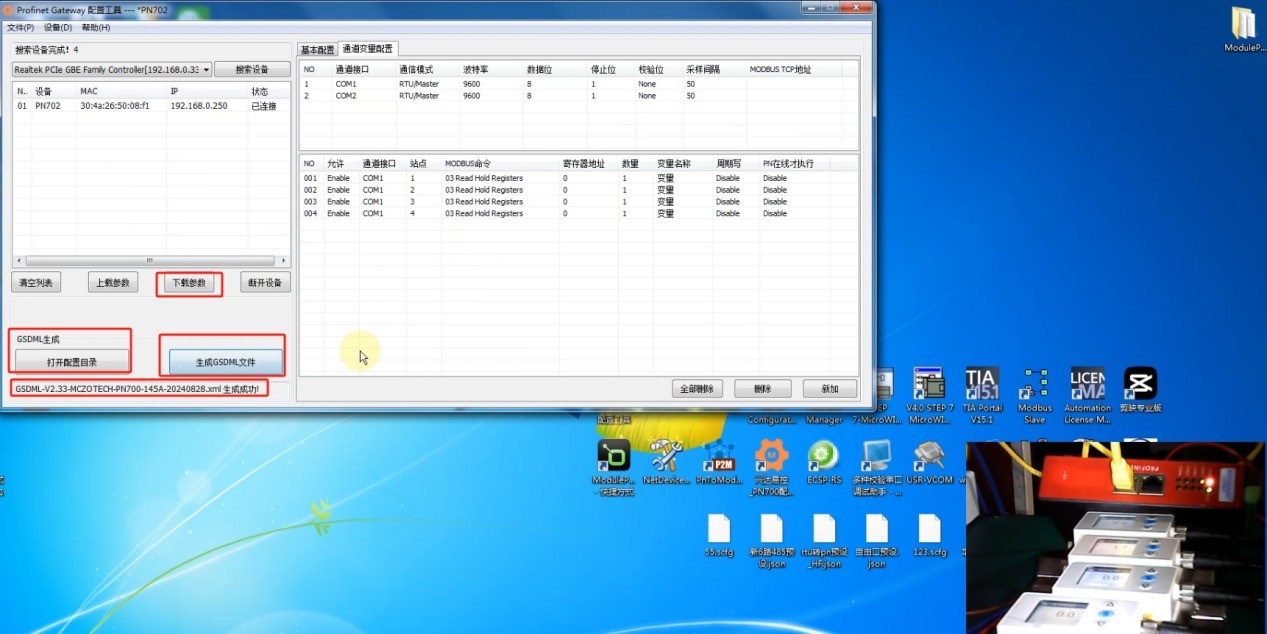
Task: Click the 生成GSDML文件 button
Action: pyautogui.click(x=226, y=361)
